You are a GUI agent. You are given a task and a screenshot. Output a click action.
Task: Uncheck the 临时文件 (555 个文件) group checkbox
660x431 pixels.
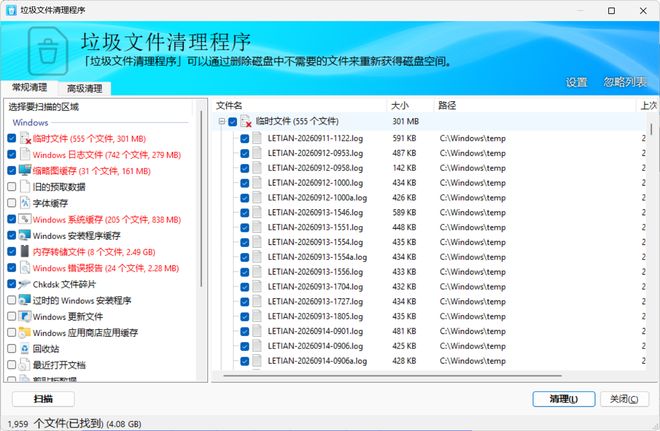tap(232, 122)
